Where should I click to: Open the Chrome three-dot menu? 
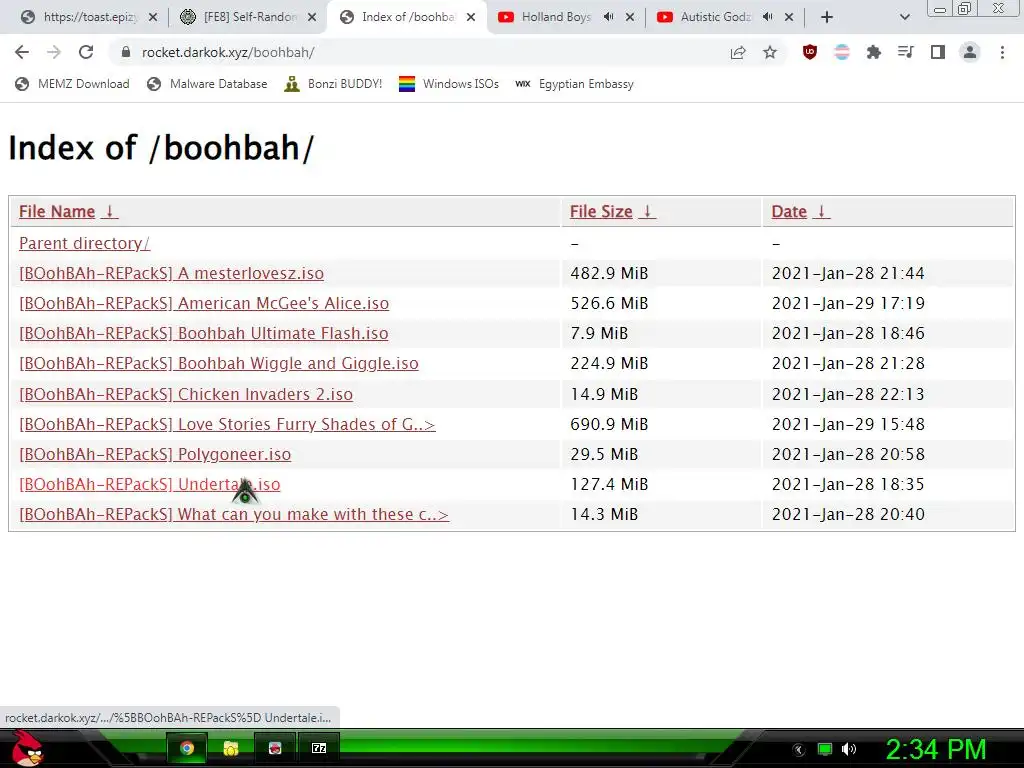(1002, 52)
